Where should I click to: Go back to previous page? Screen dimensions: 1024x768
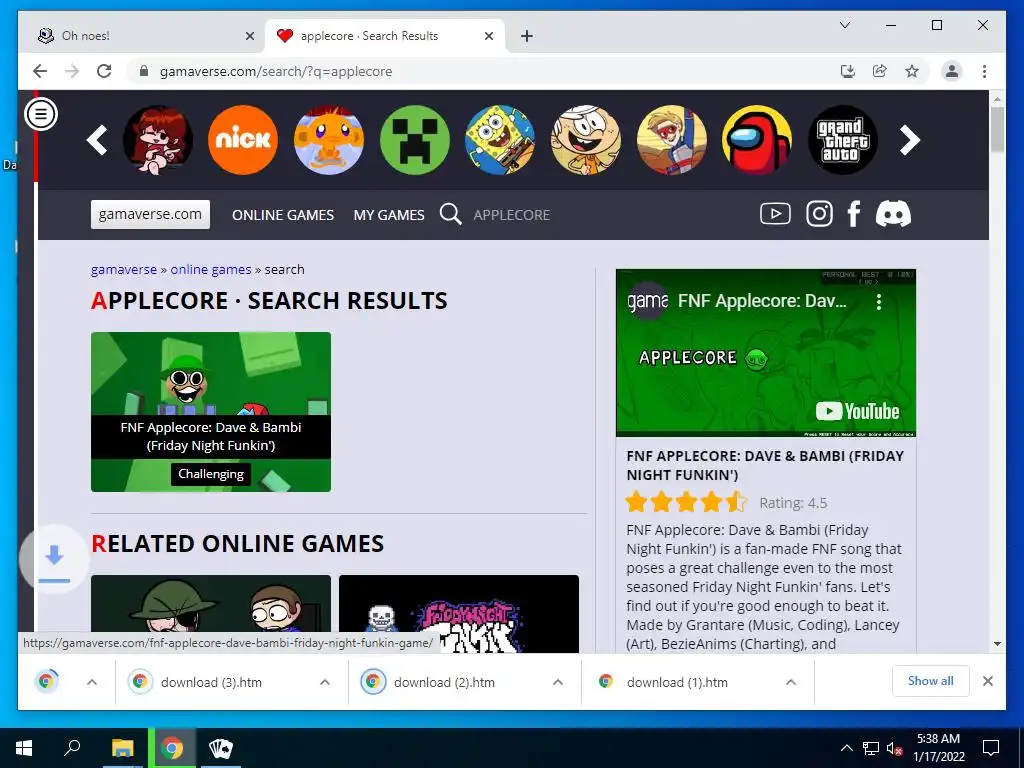(x=40, y=71)
